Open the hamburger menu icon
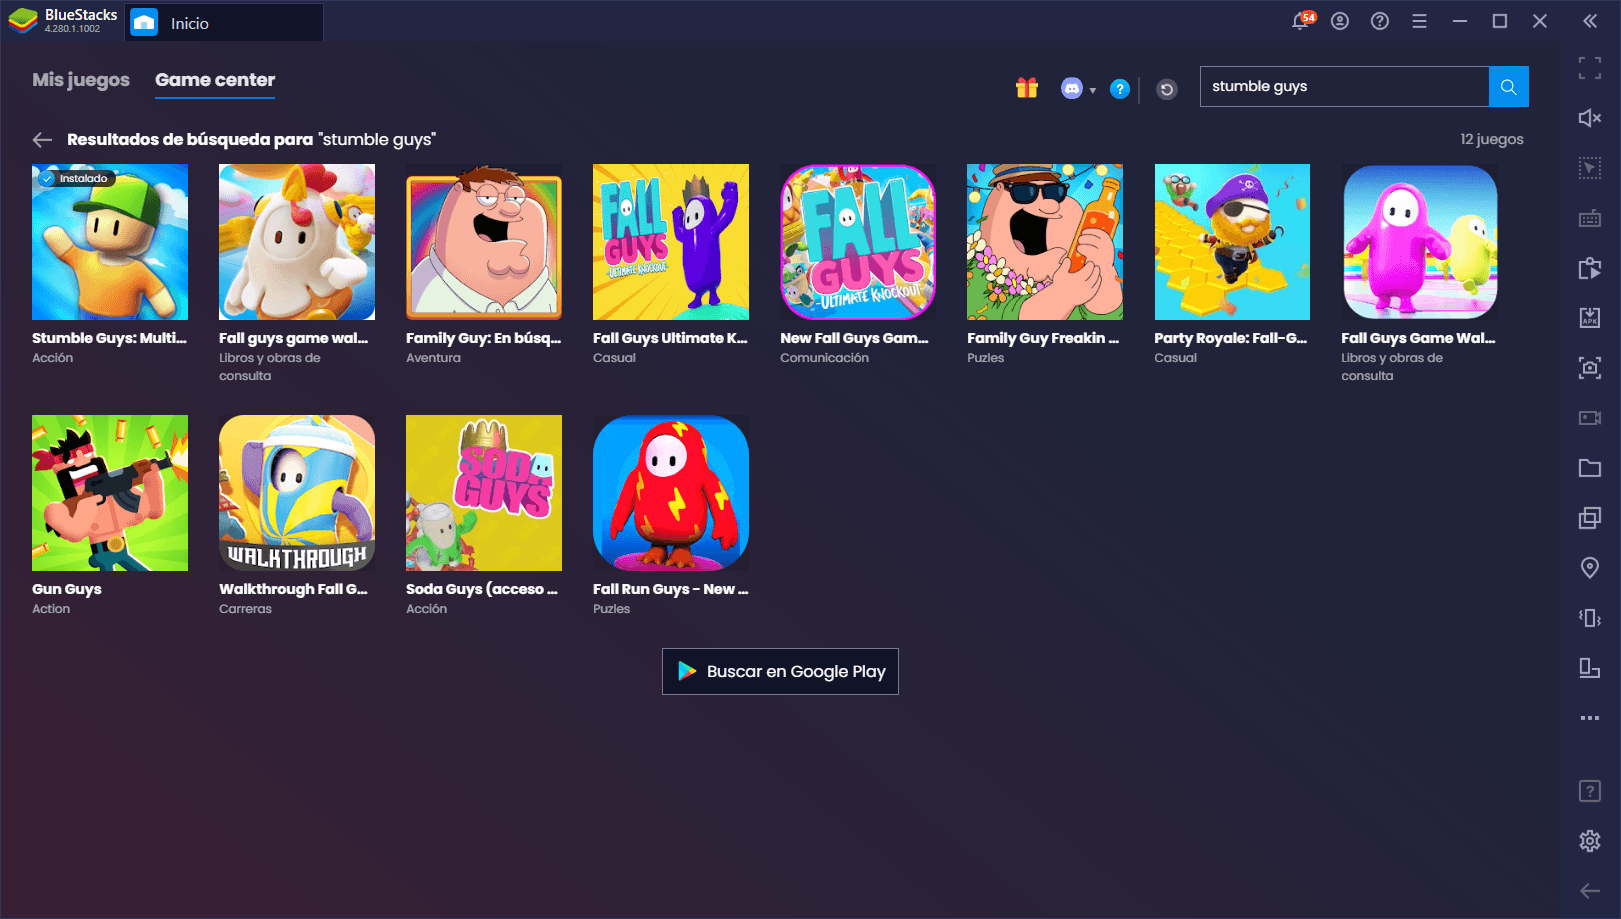The width and height of the screenshot is (1621, 919). (x=1419, y=21)
